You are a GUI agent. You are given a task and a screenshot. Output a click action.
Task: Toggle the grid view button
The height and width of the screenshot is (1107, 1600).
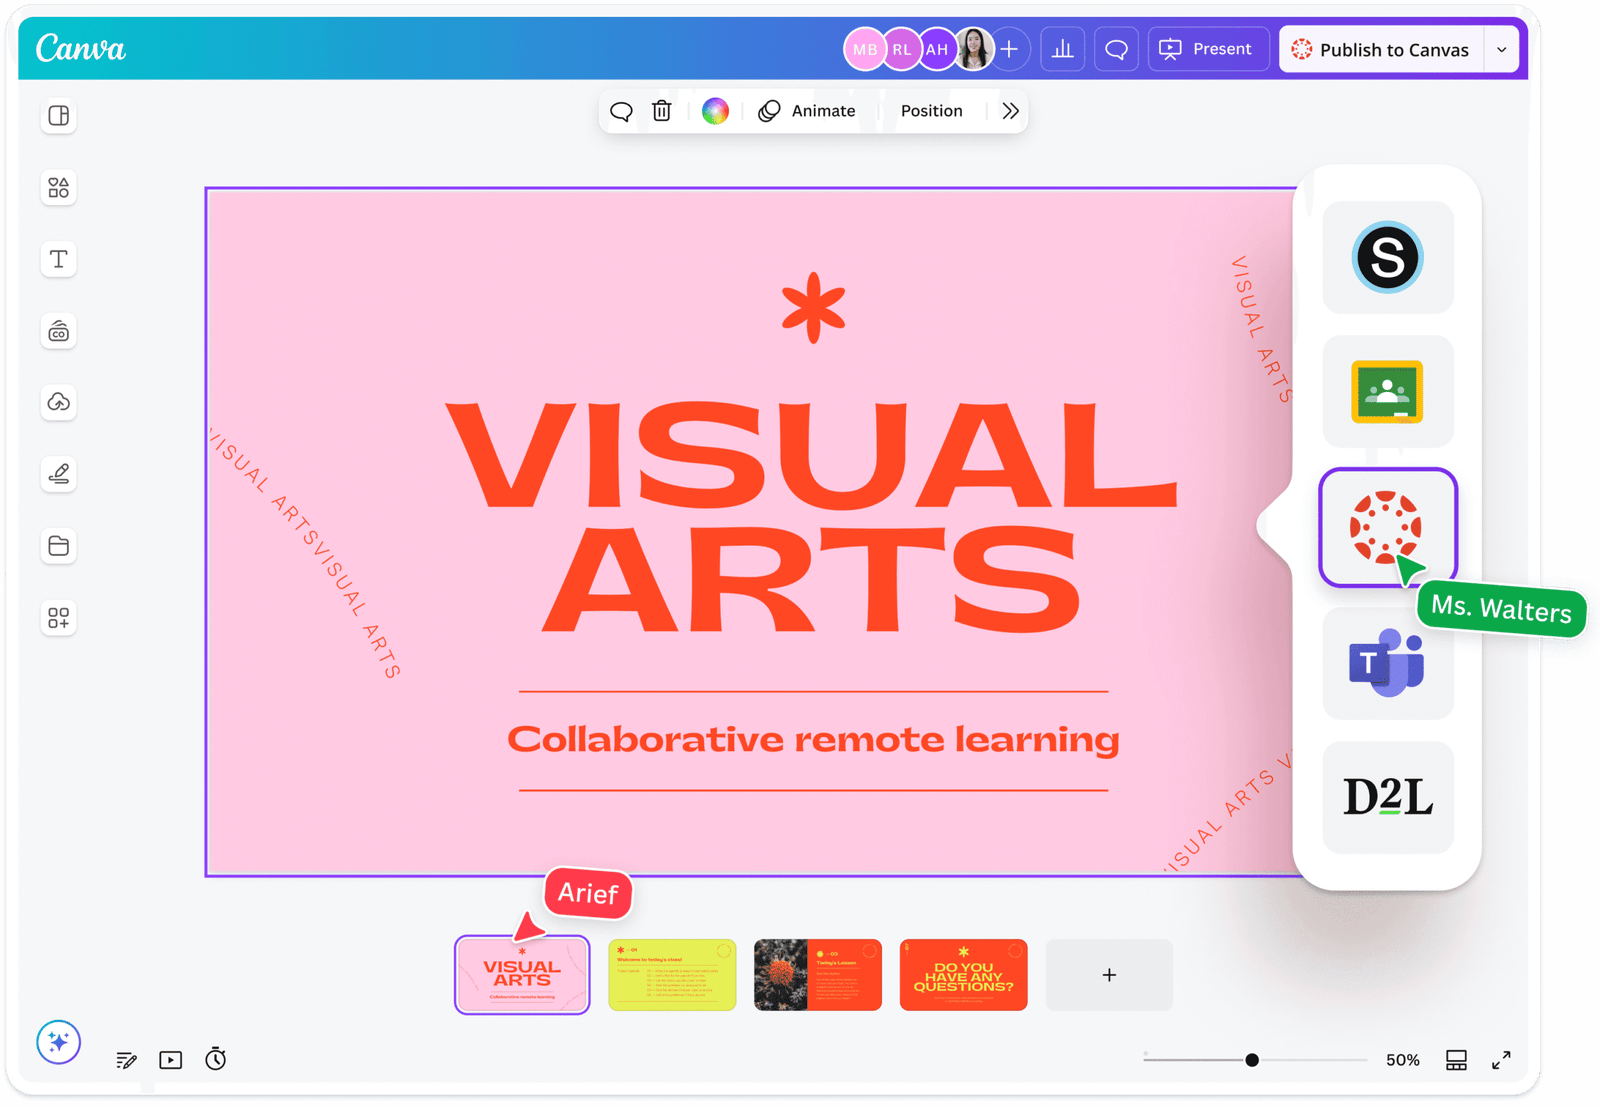click(x=1456, y=1060)
